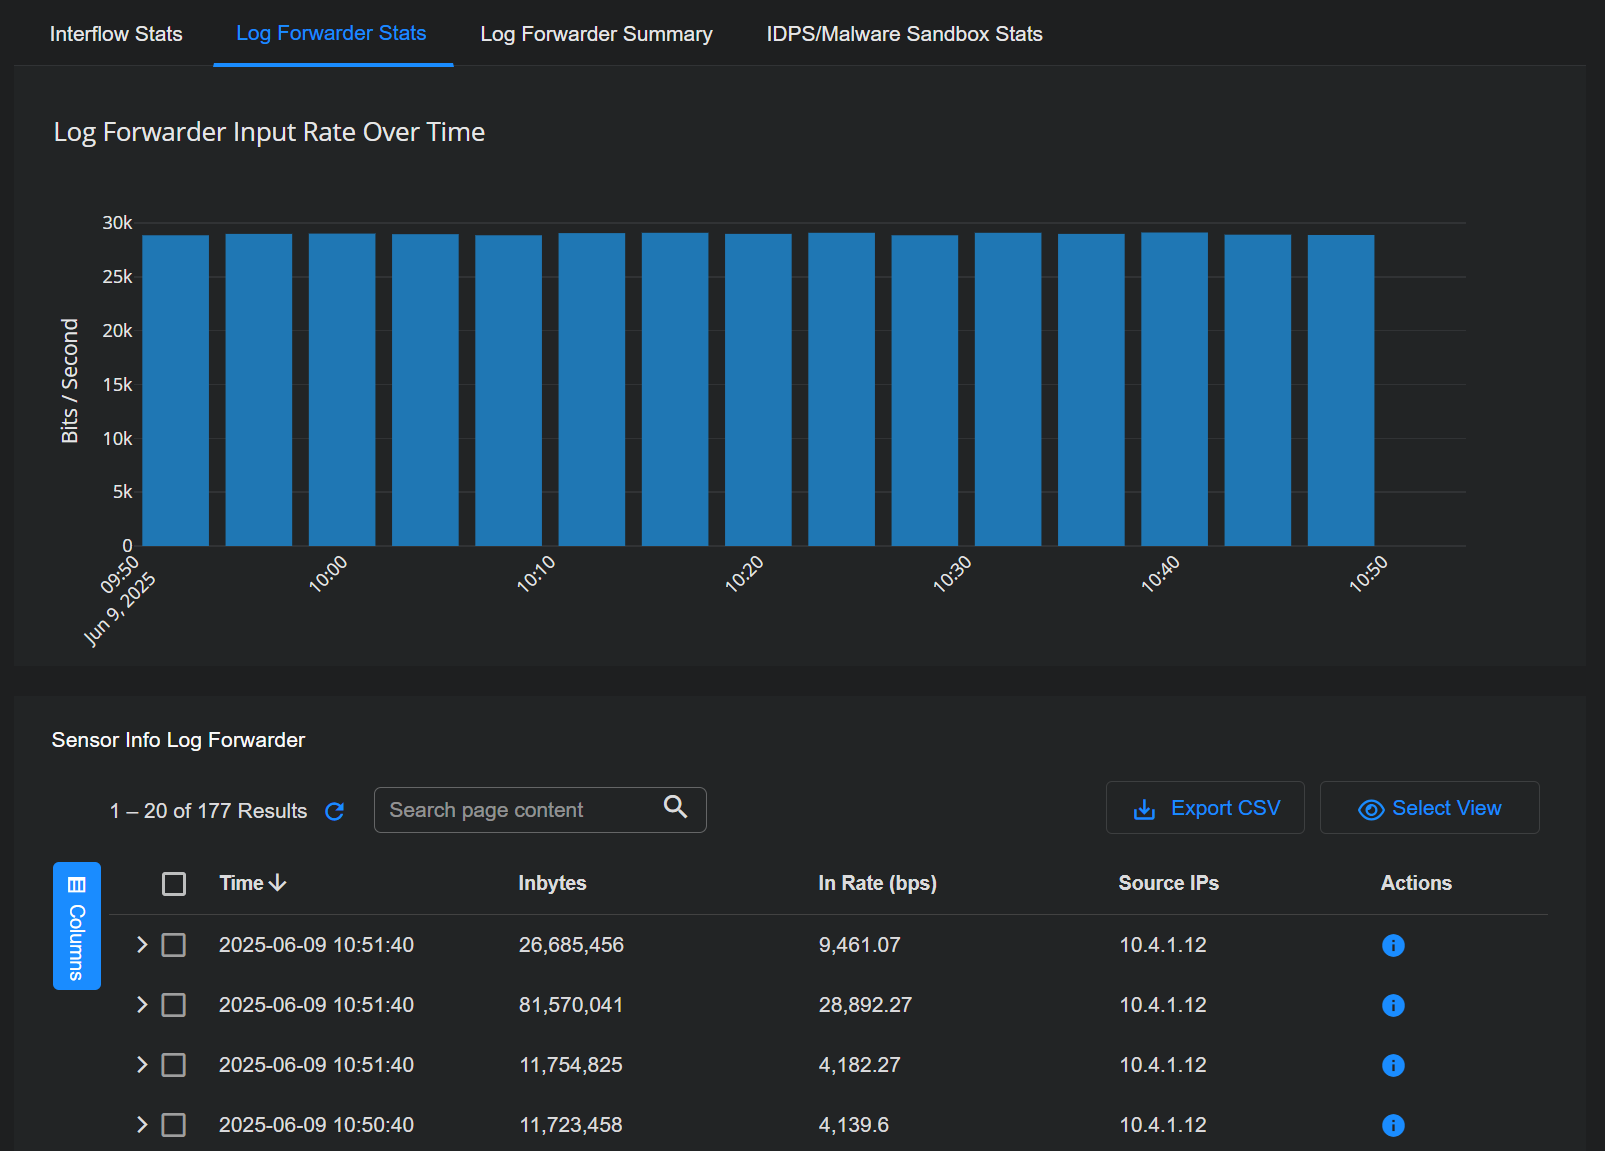
Task: Open the Log Forwarder Summary tab
Action: click(x=596, y=34)
